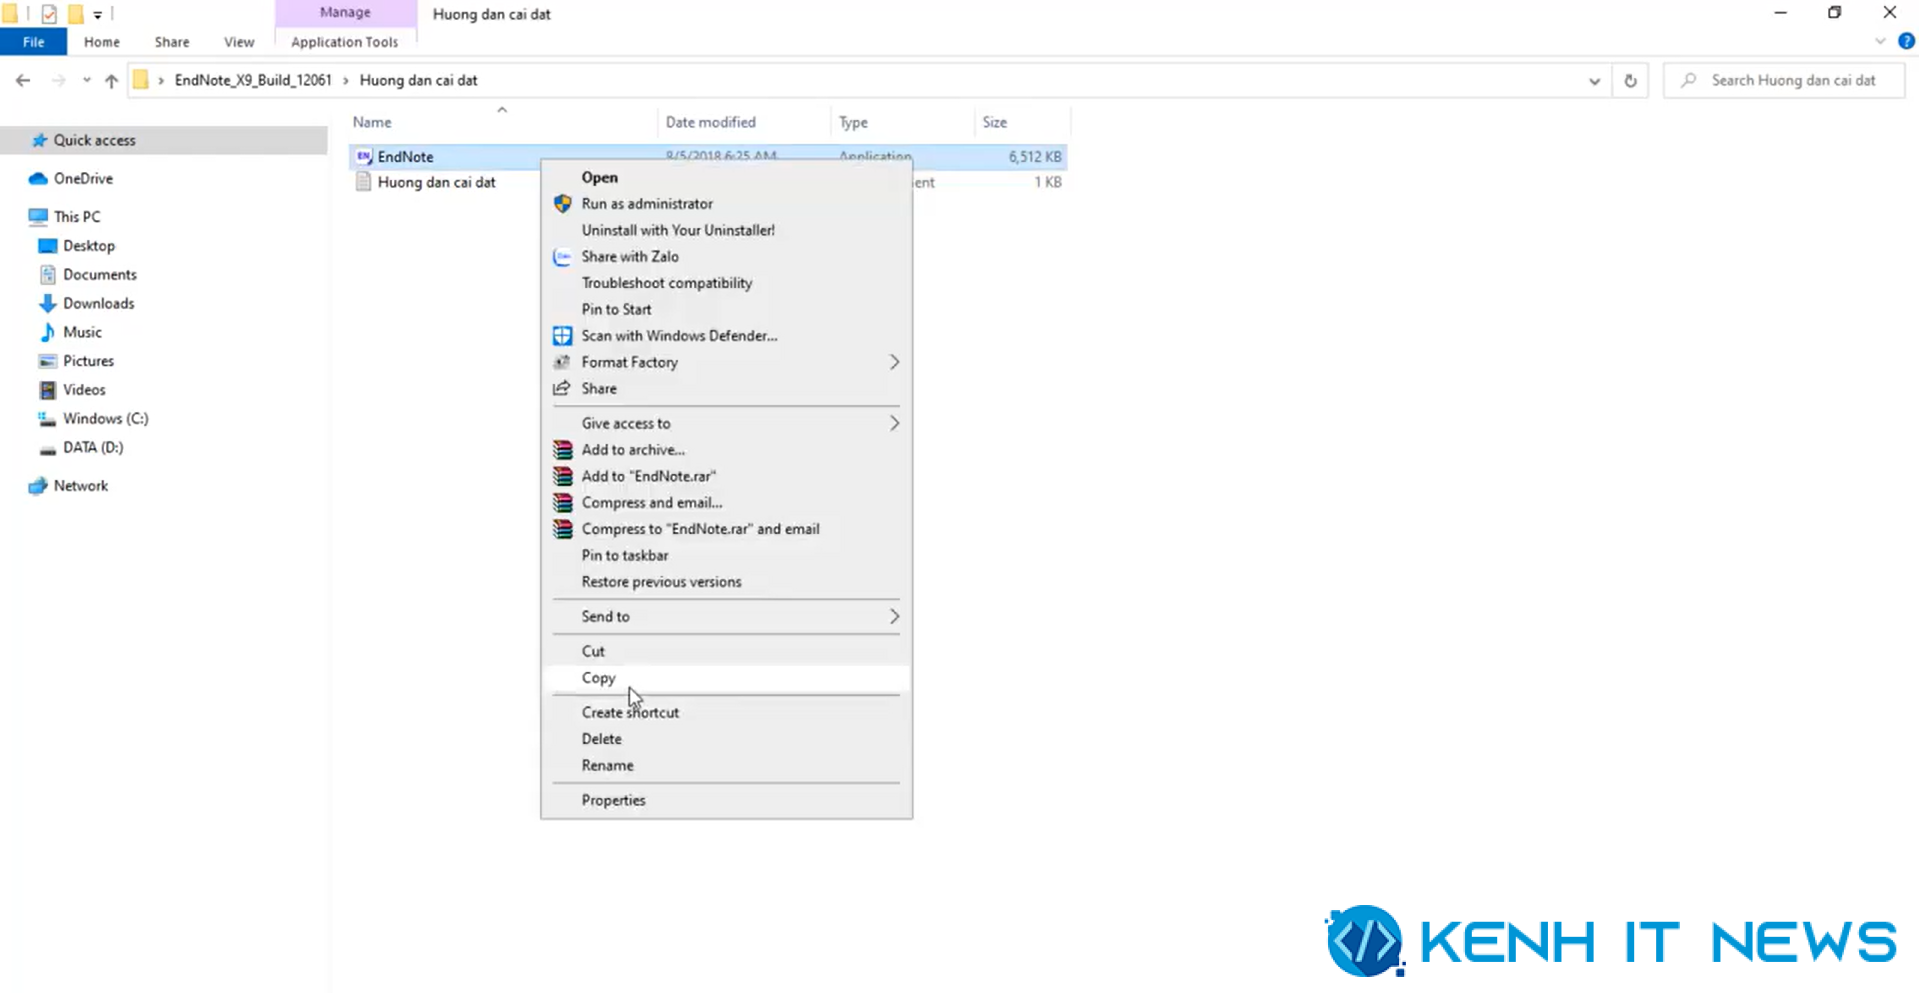Refresh the folder view
The image size is (1919, 993).
1630,80
